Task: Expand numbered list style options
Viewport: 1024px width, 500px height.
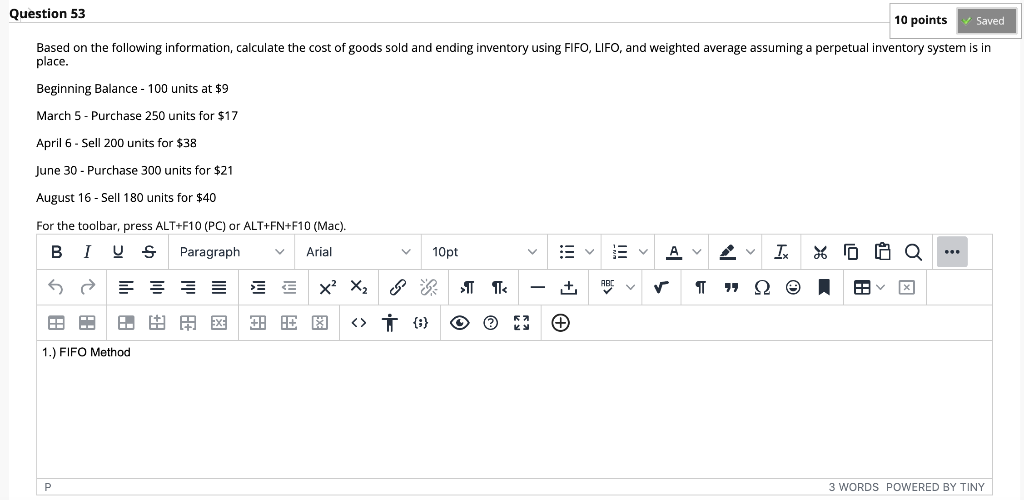Action: 643,252
